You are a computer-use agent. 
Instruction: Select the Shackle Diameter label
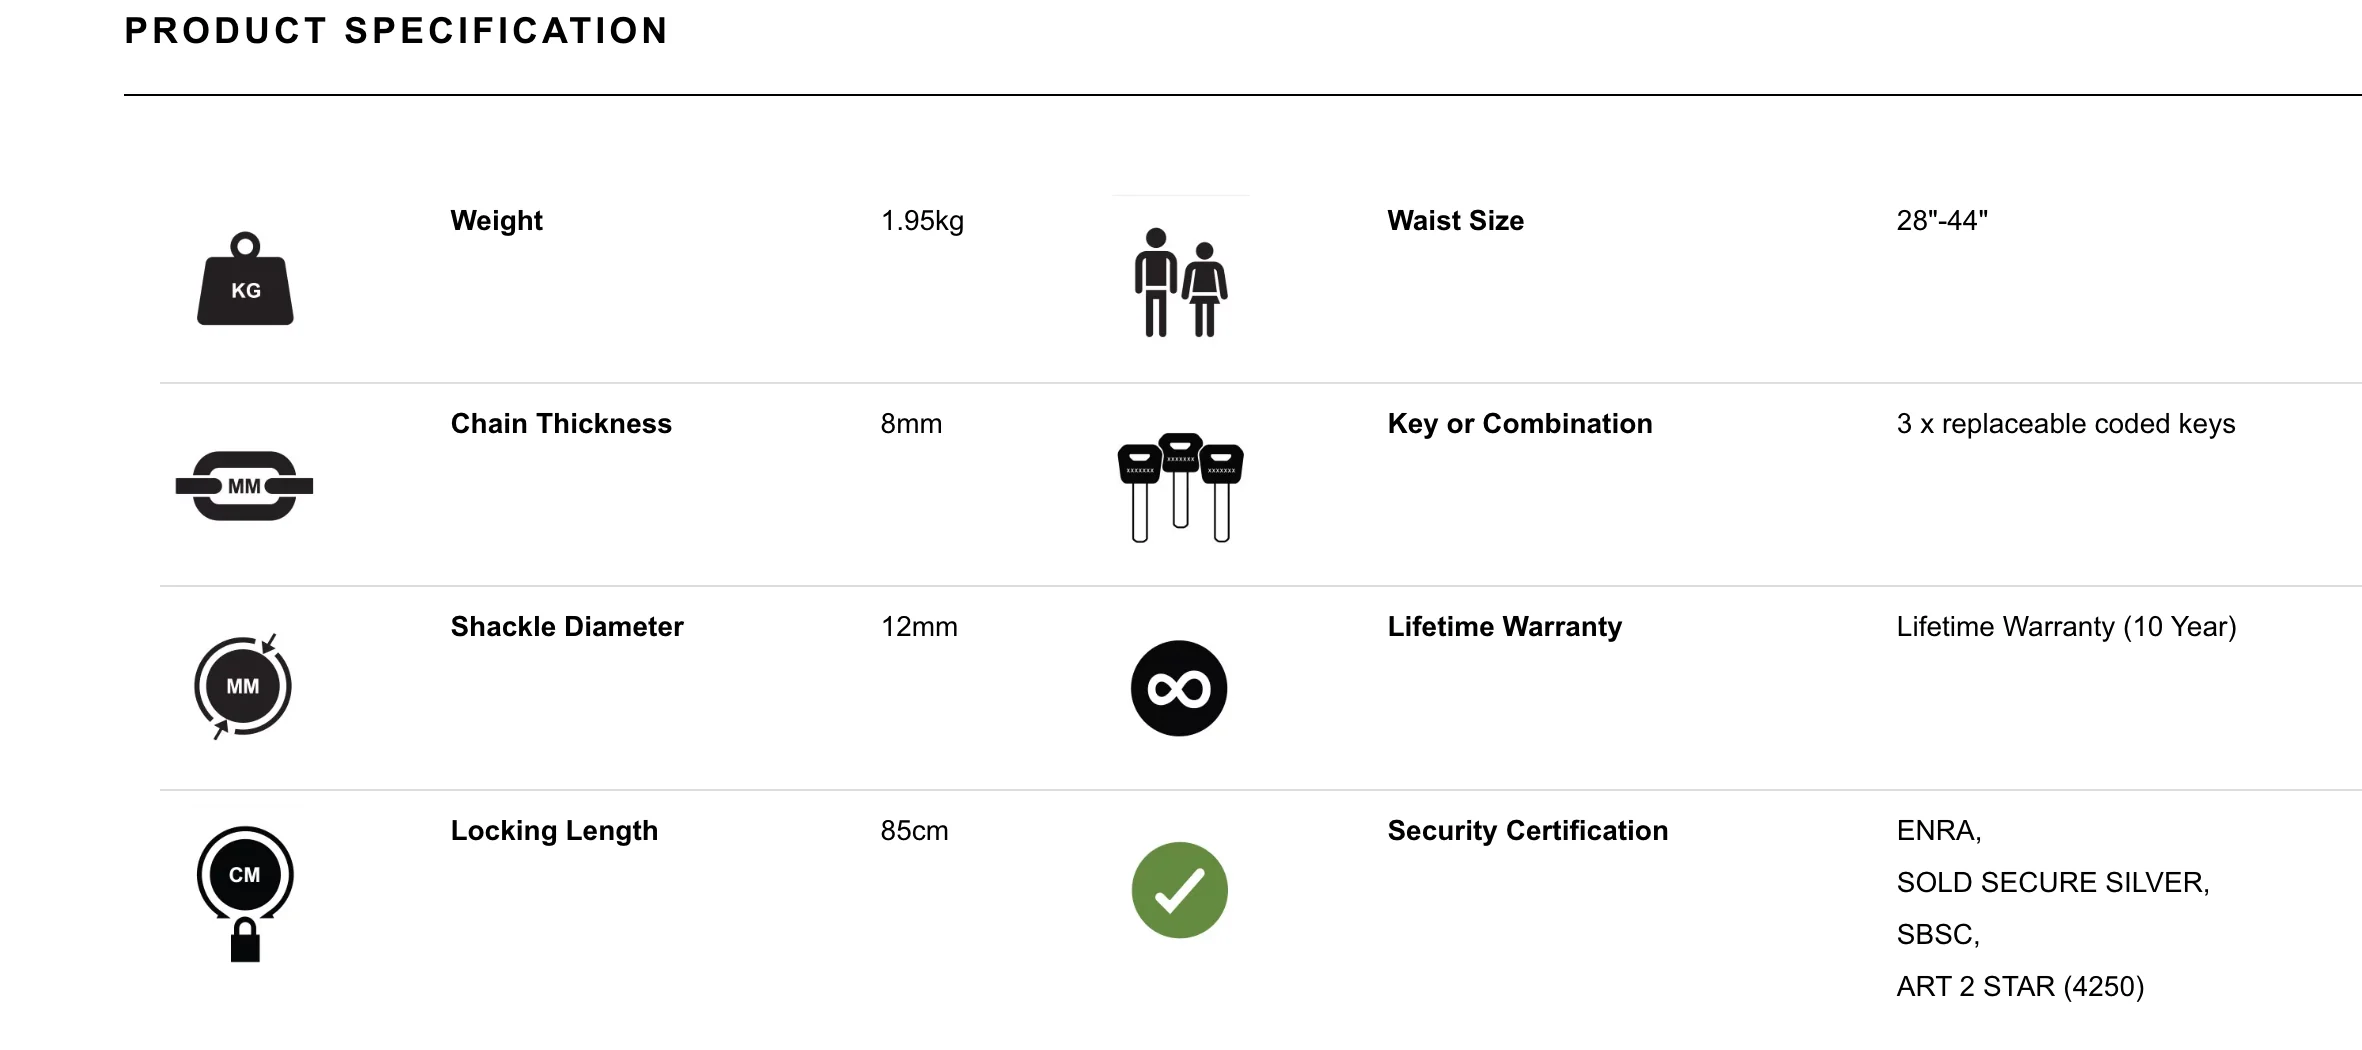(567, 627)
